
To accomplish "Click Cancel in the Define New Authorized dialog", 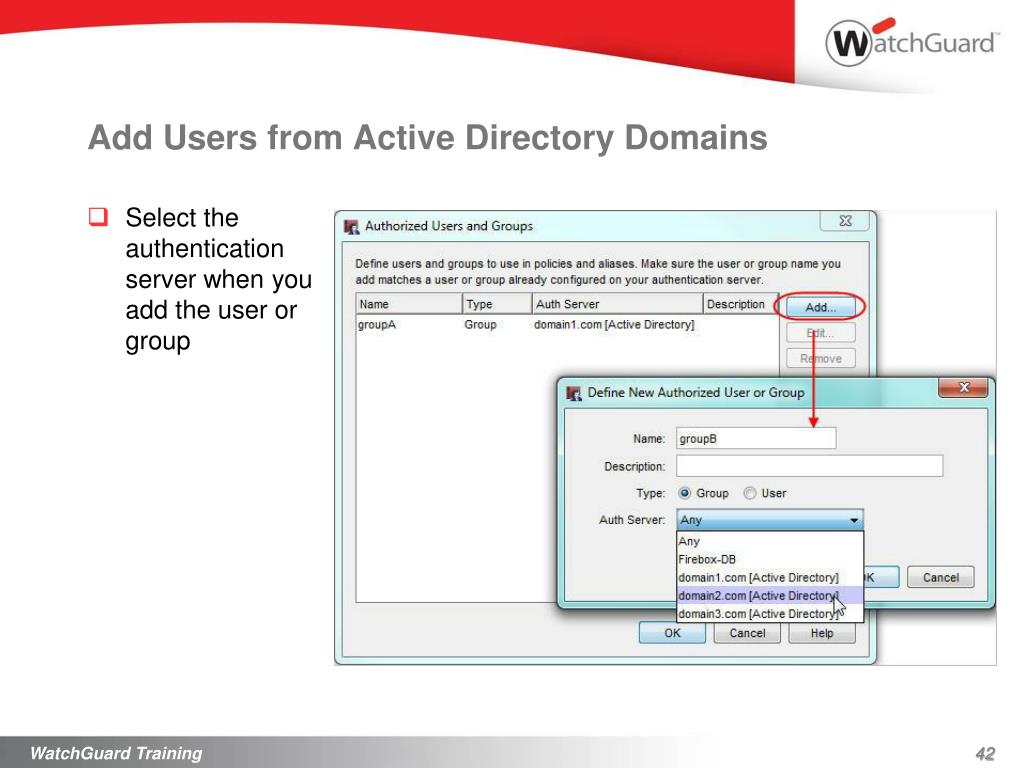I will pos(940,577).
